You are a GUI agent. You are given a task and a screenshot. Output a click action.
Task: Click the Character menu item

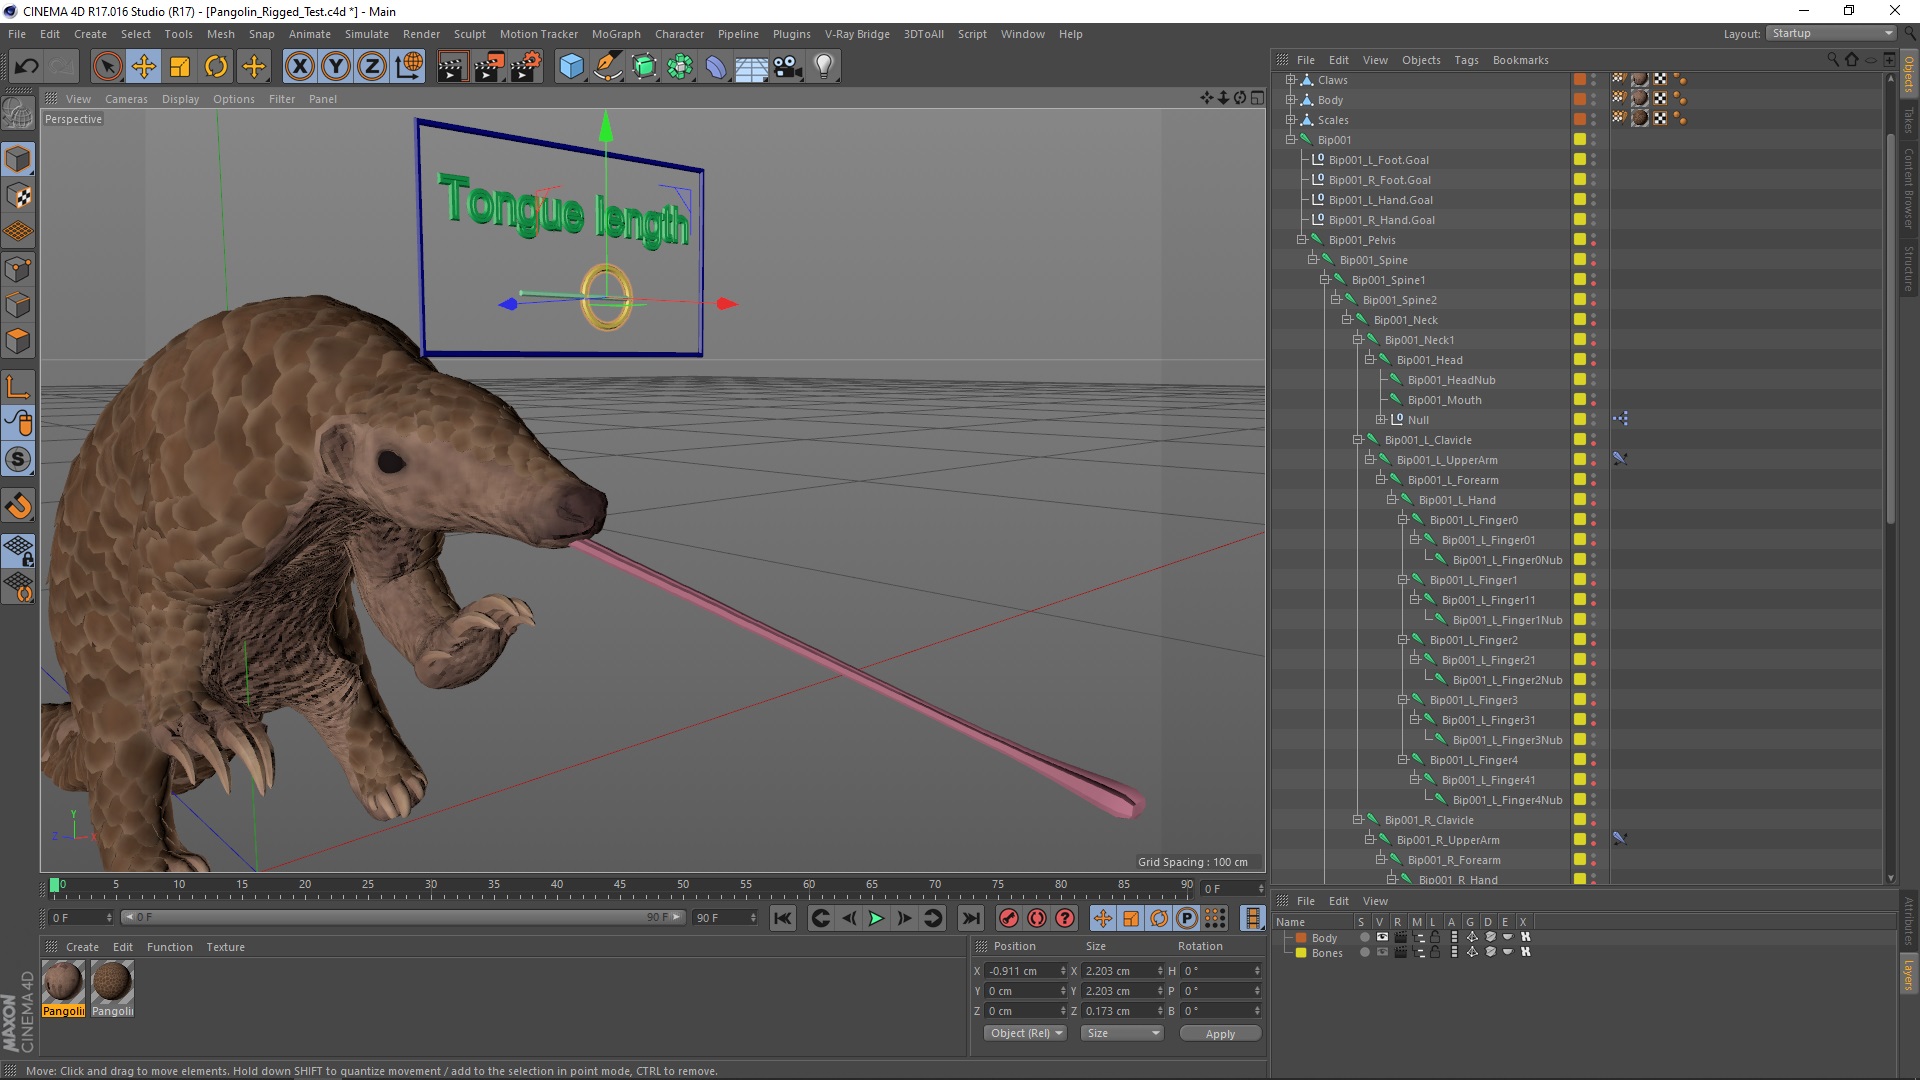678,33
